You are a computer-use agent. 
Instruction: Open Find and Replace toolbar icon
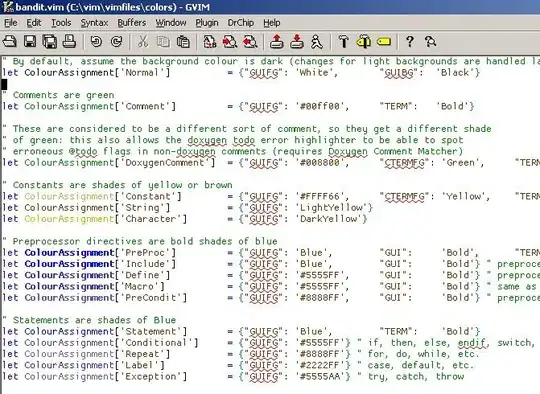[x=210, y=42]
